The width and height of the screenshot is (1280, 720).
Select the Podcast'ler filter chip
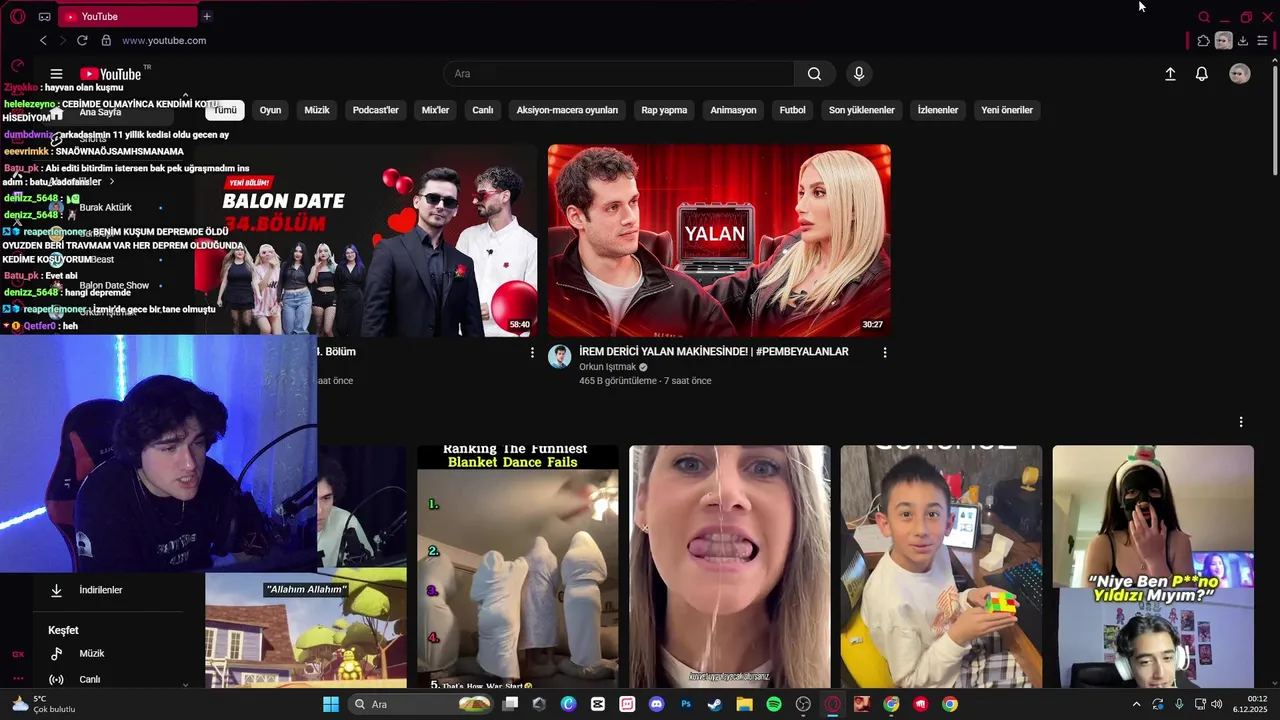[x=375, y=110]
